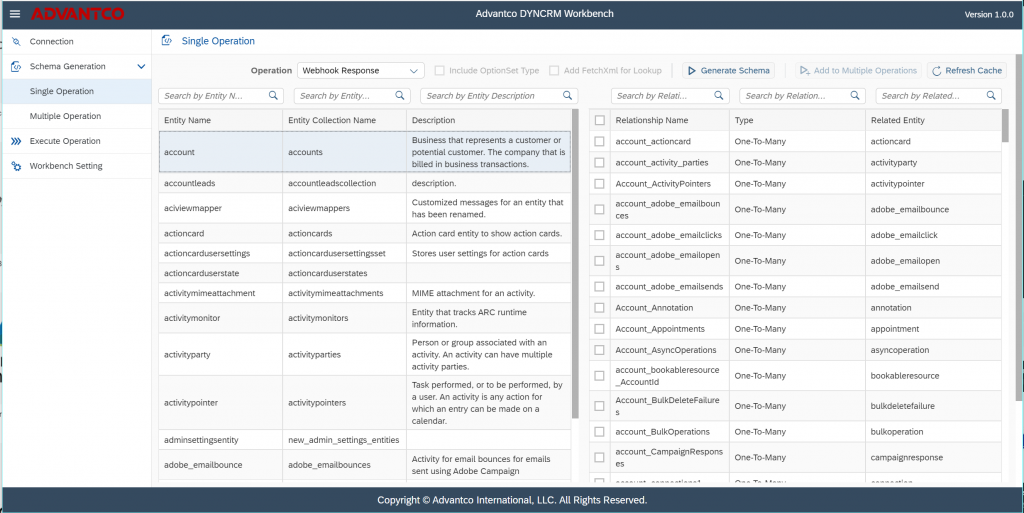
Task: Click the Schema Generation menu label
Action: click(x=67, y=66)
